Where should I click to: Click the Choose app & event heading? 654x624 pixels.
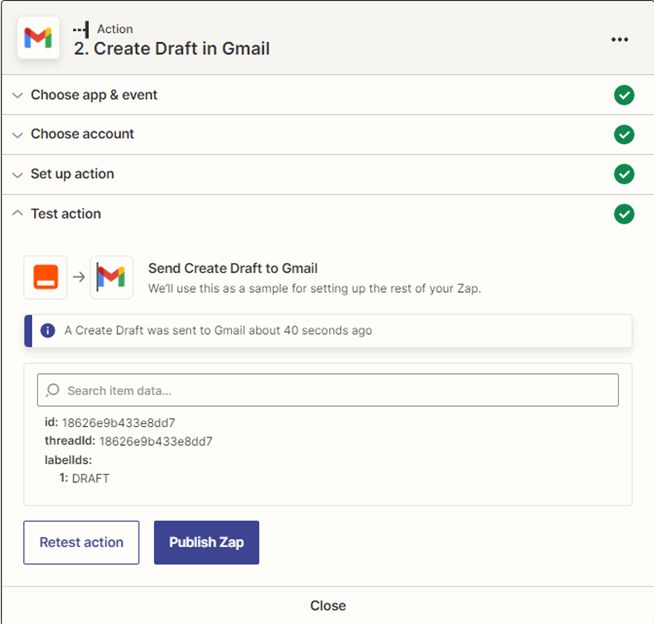(x=94, y=95)
